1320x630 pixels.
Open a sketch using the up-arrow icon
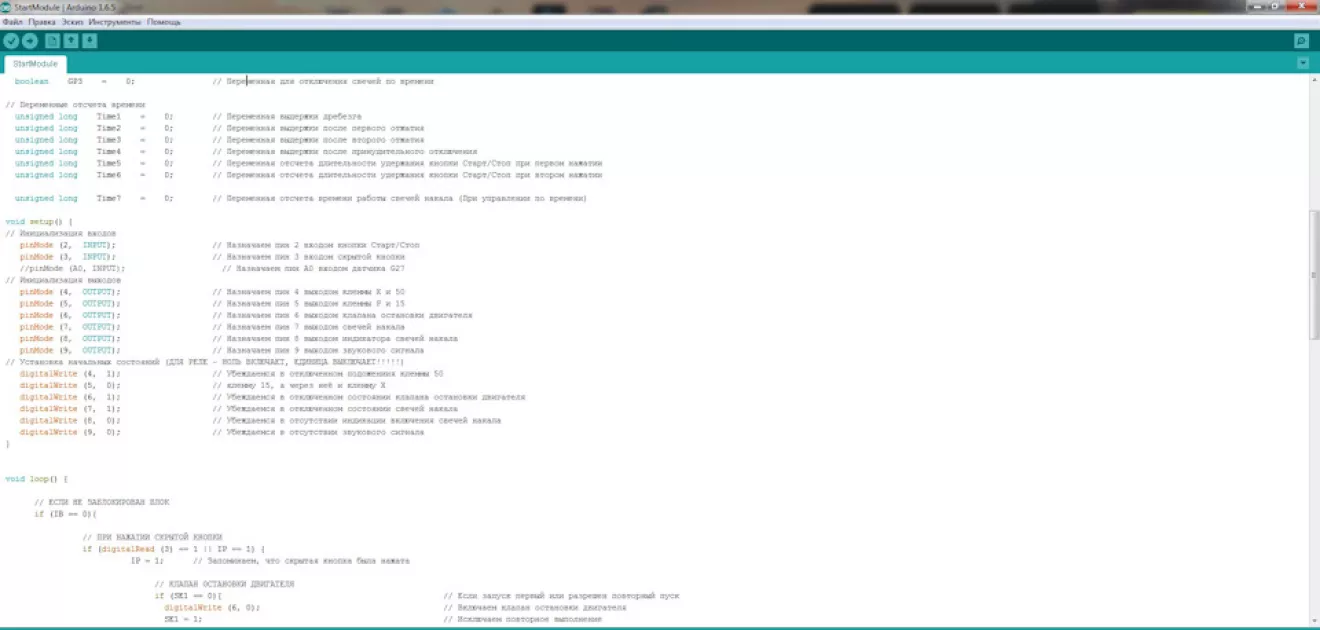pos(71,41)
